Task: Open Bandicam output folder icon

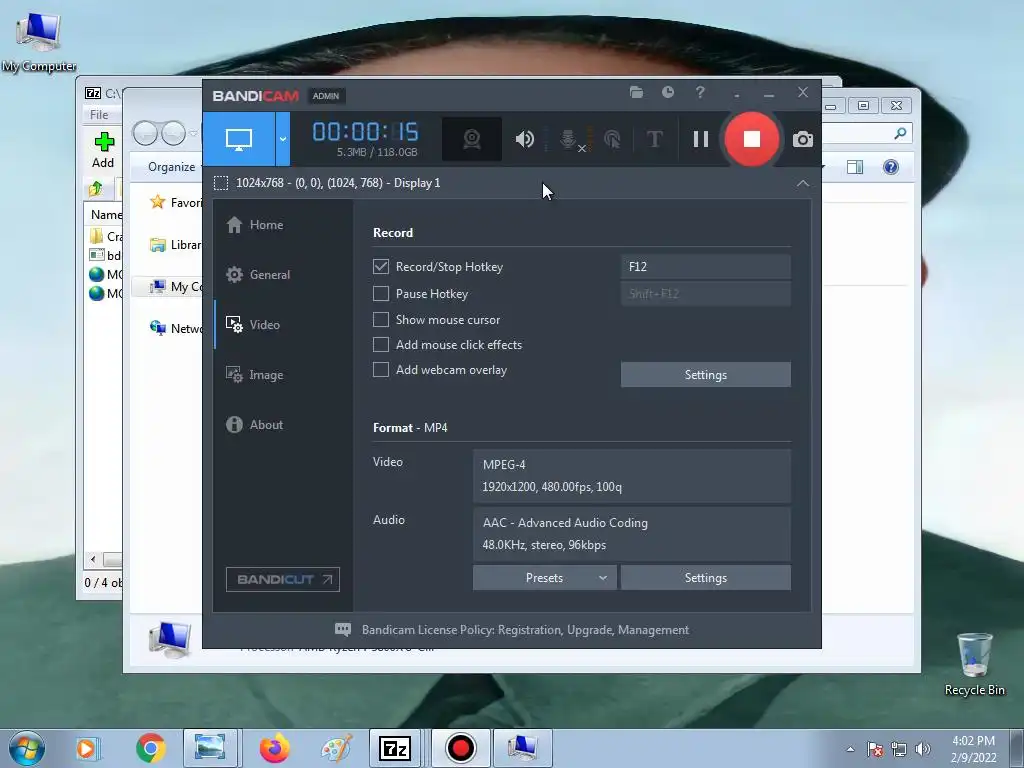Action: click(636, 92)
